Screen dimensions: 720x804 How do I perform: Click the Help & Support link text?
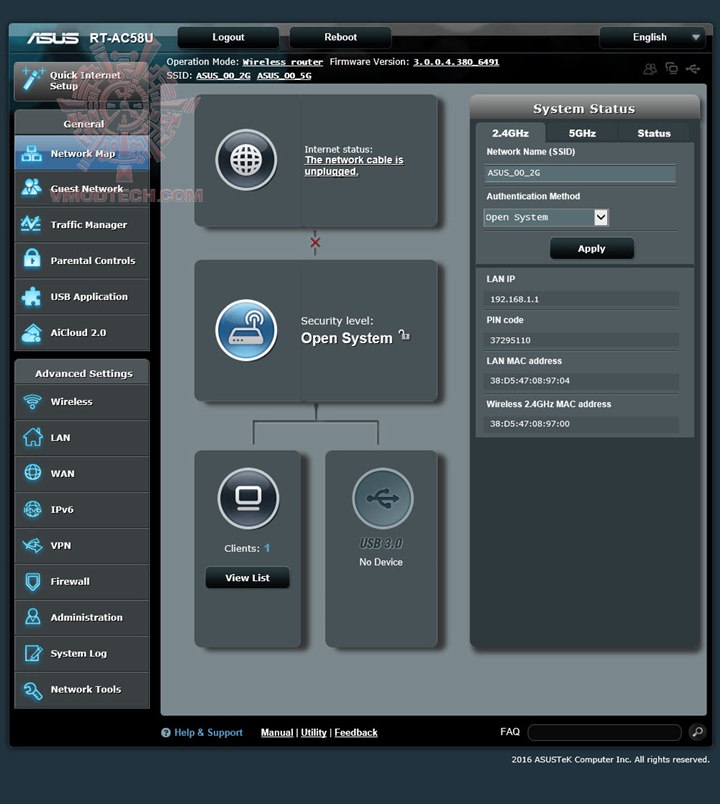click(208, 733)
